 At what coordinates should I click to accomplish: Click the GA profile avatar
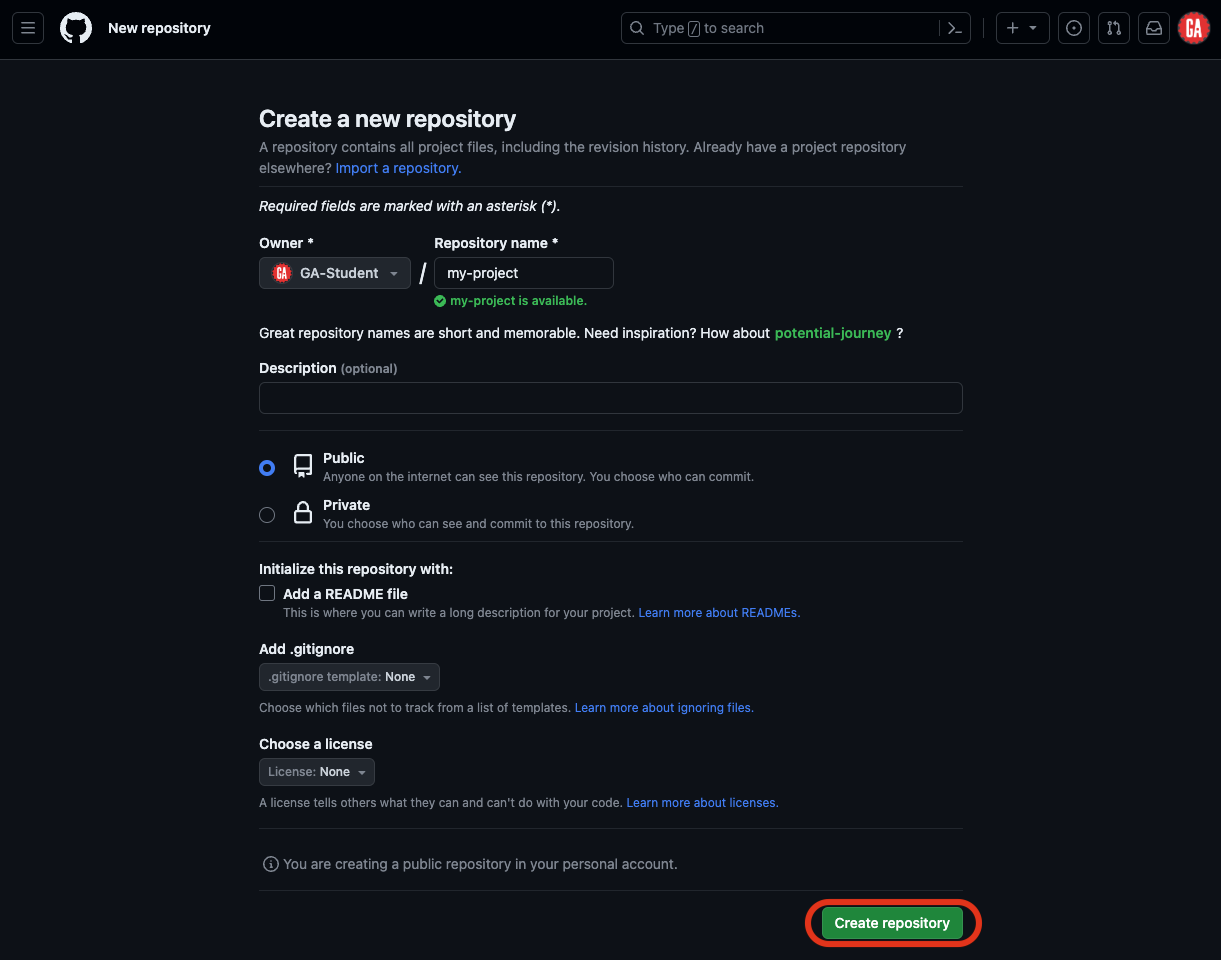(x=1193, y=28)
